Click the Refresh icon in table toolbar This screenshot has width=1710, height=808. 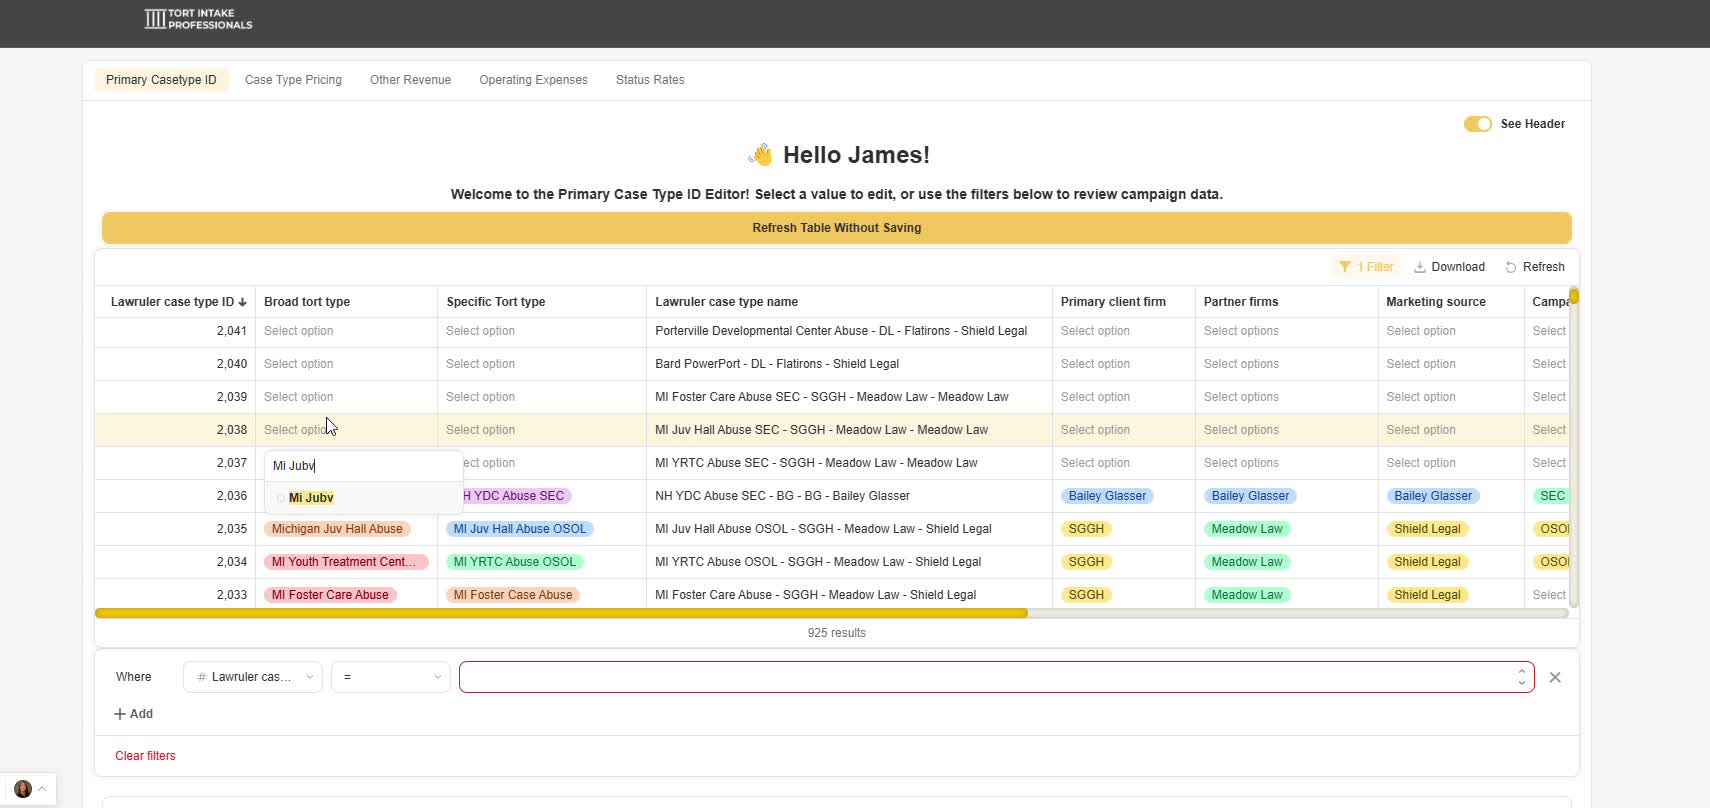[x=1510, y=267]
